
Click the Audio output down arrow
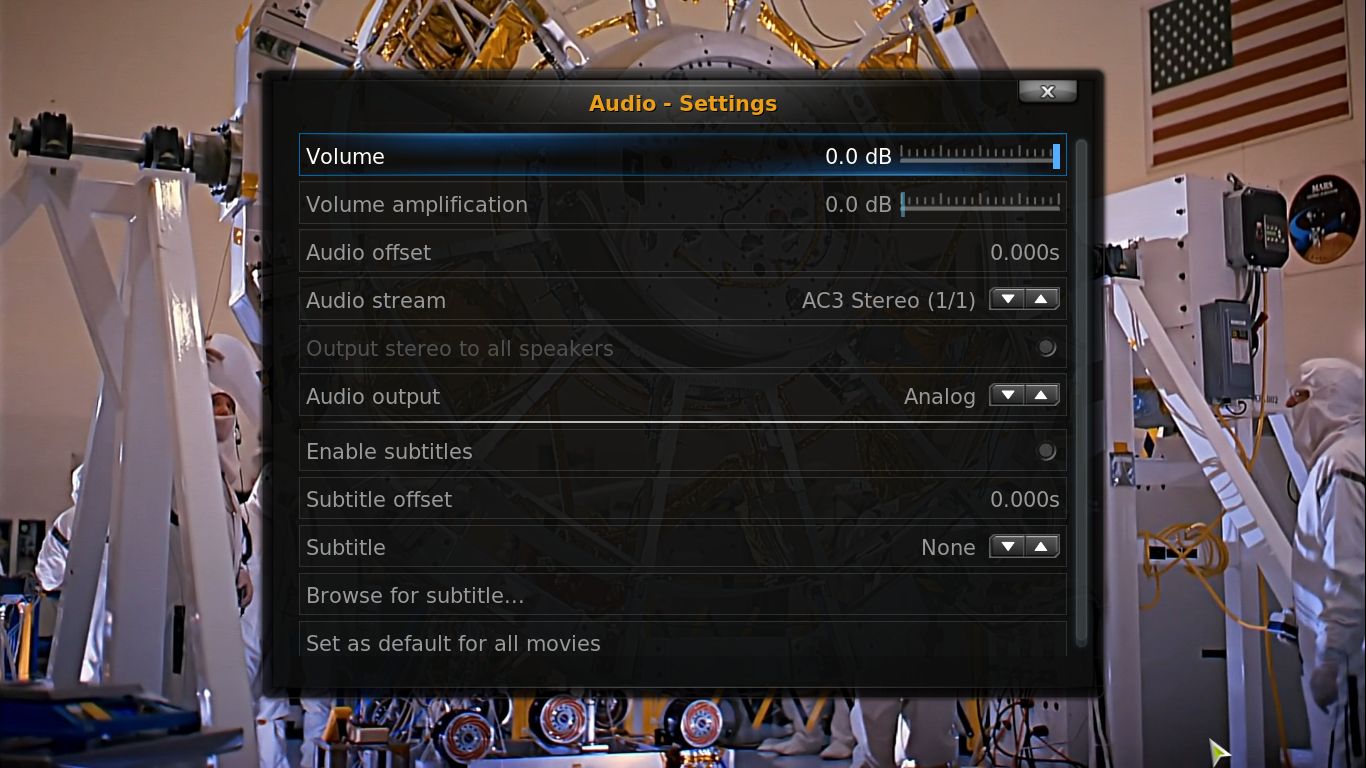pyautogui.click(x=1007, y=396)
